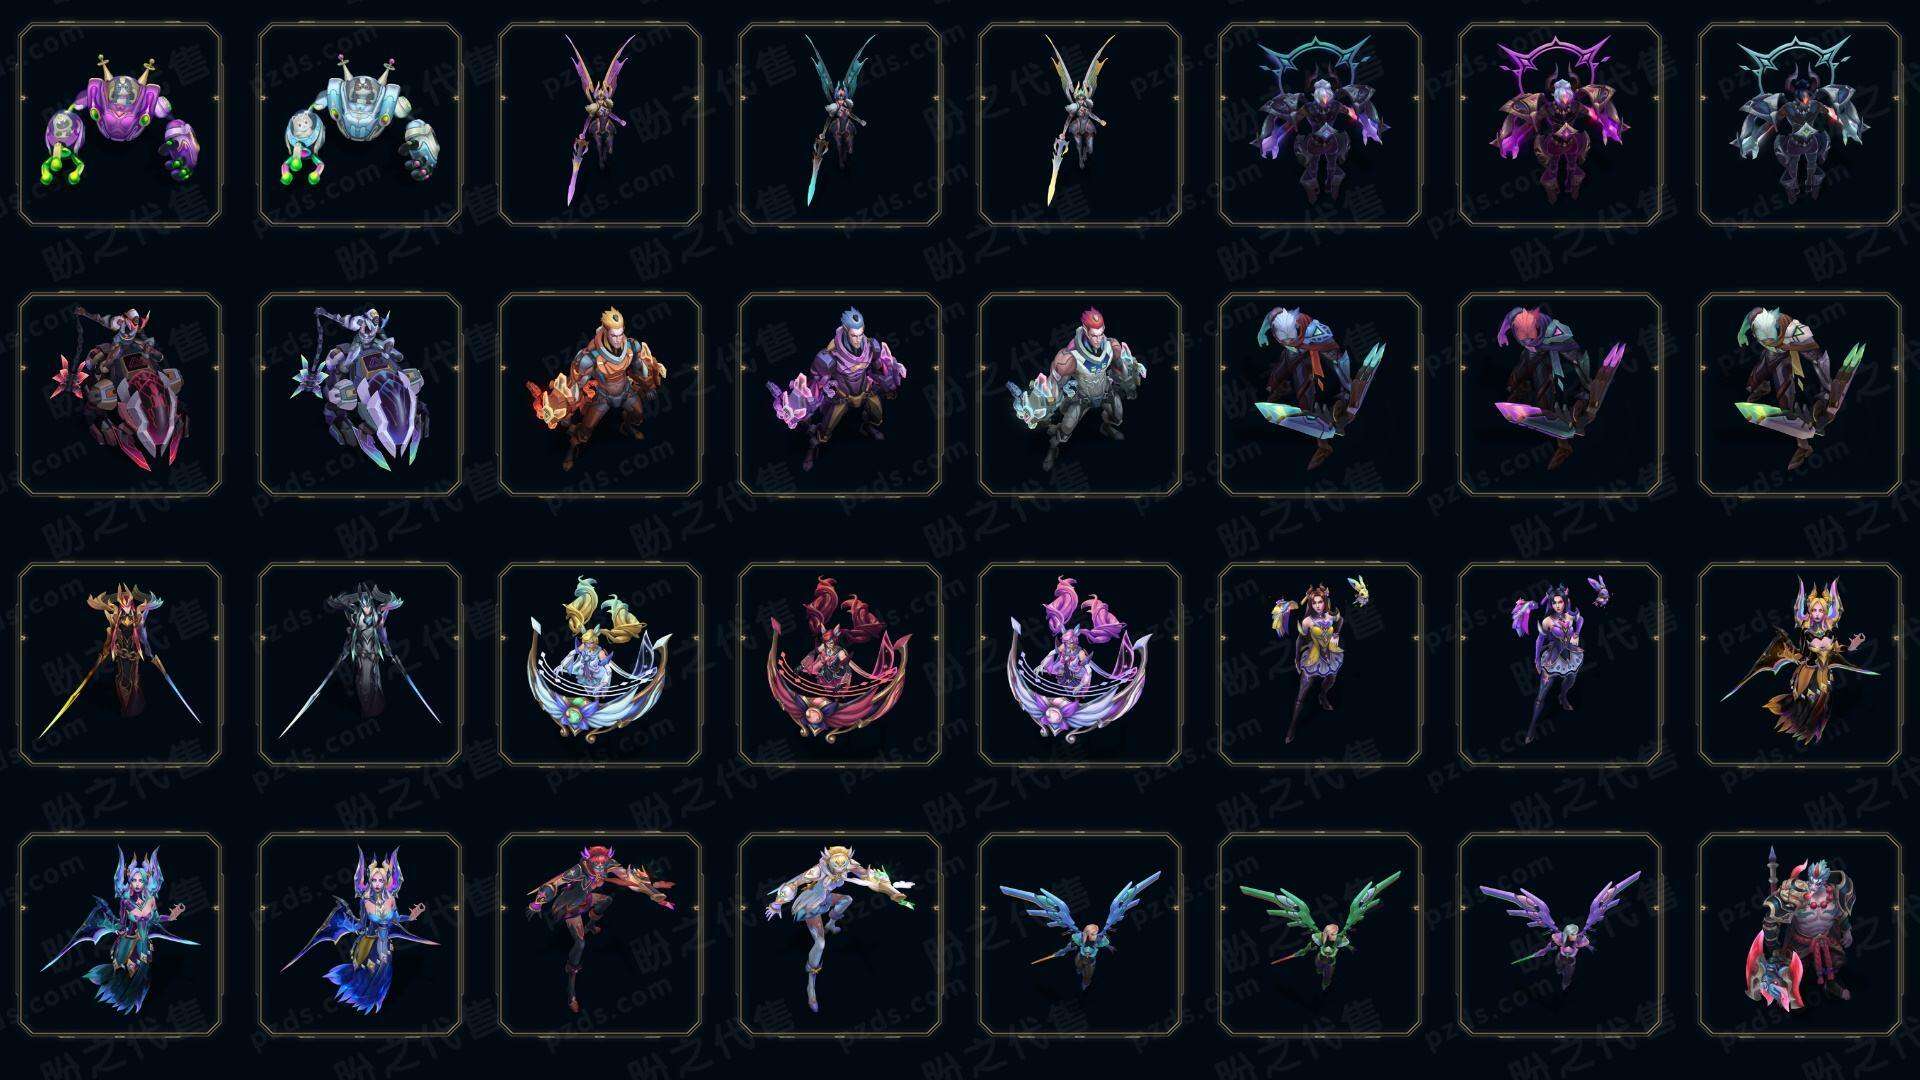
Task: Select the golden horned winged woman
Action: pyautogui.click(x=1800, y=664)
